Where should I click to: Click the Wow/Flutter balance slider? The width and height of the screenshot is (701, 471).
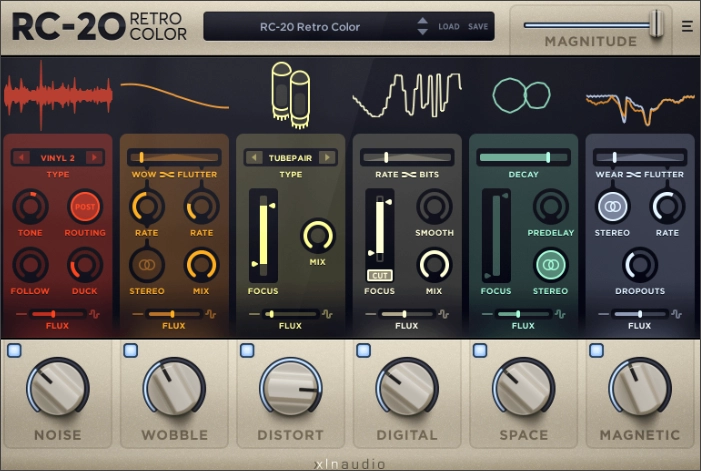coord(174,157)
